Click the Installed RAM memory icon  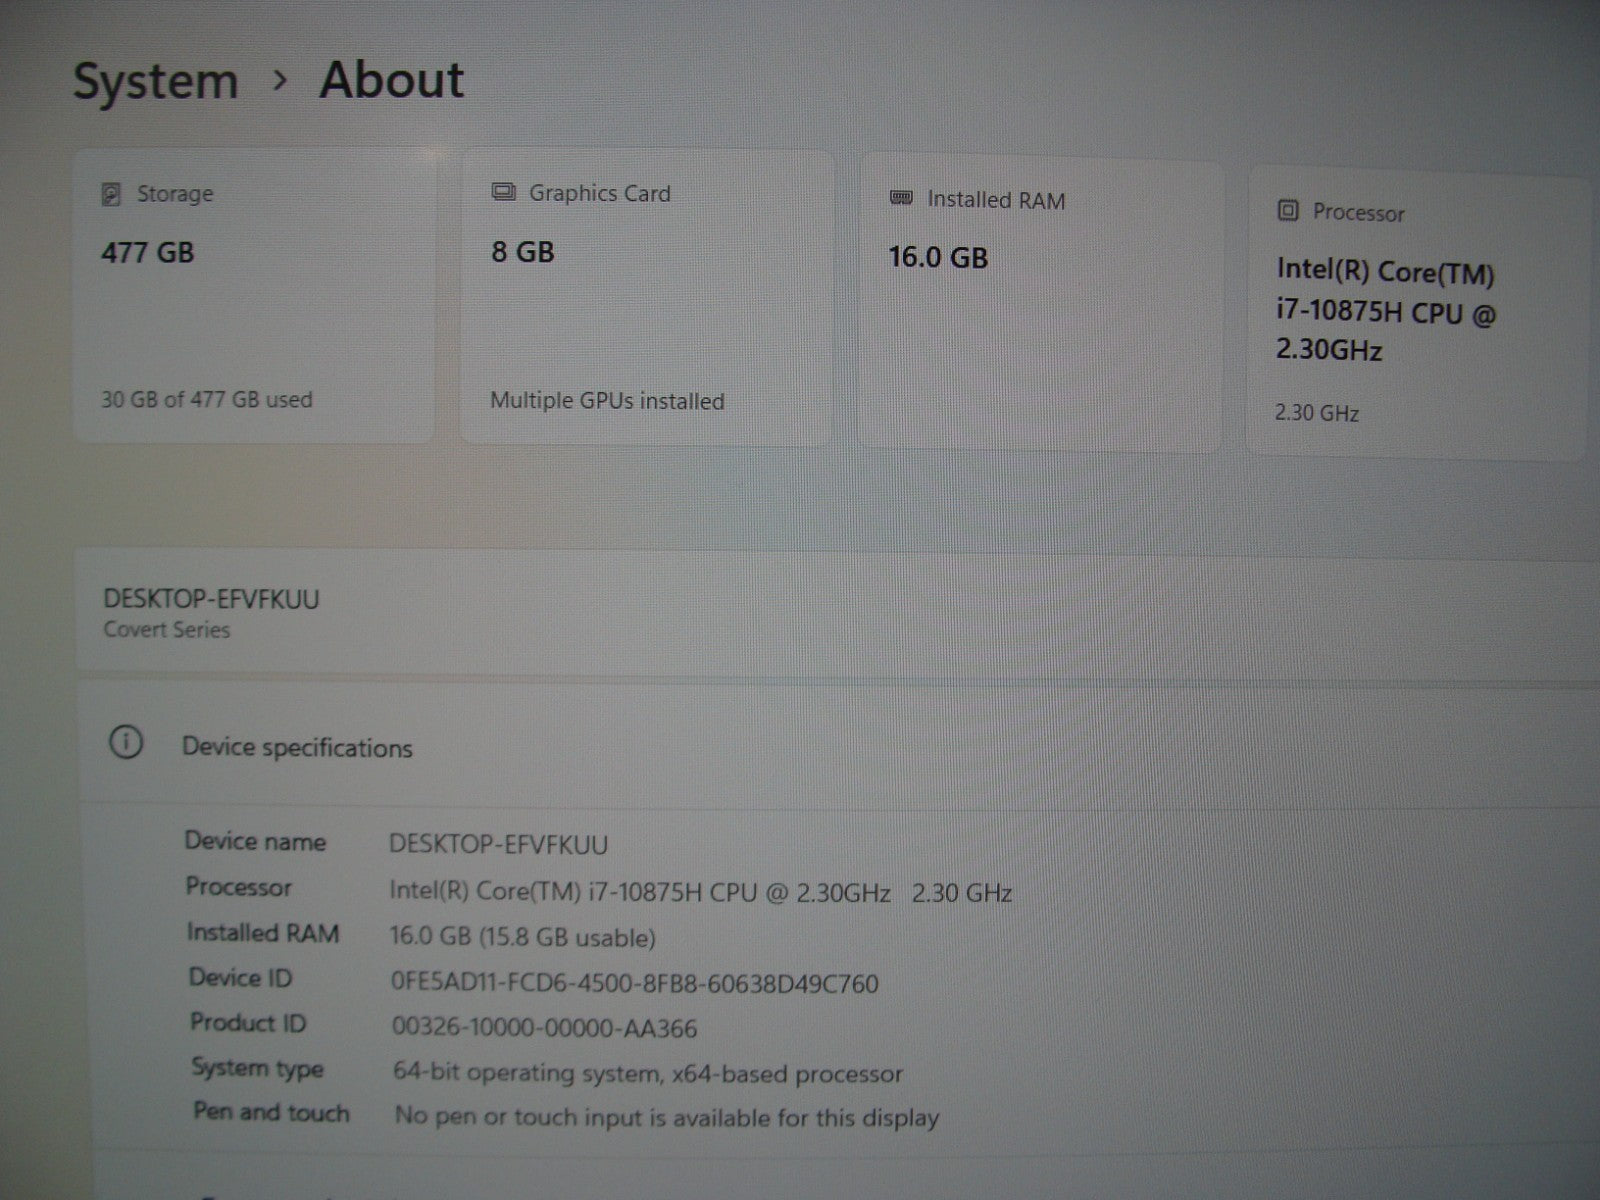(x=901, y=199)
